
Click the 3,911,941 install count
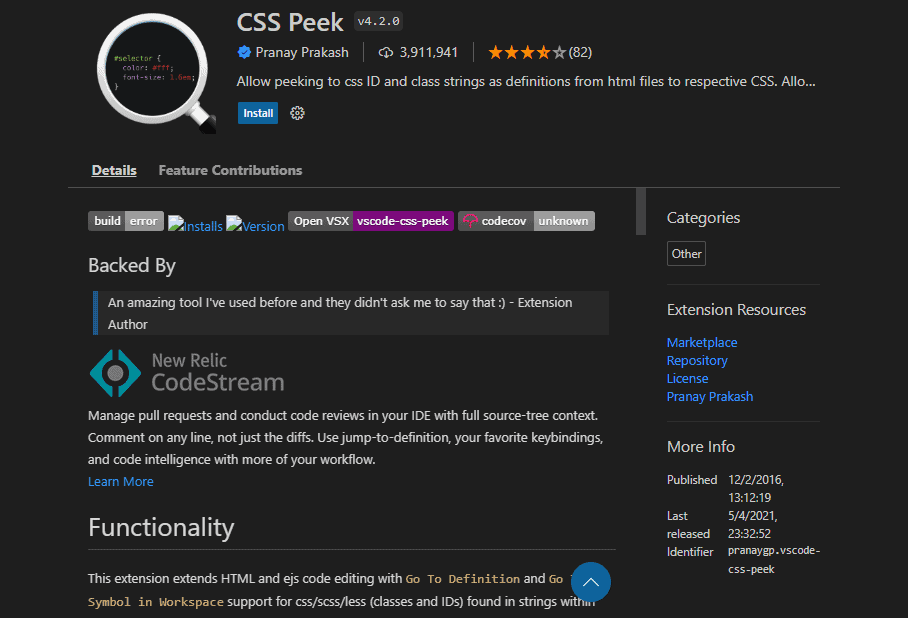[429, 52]
